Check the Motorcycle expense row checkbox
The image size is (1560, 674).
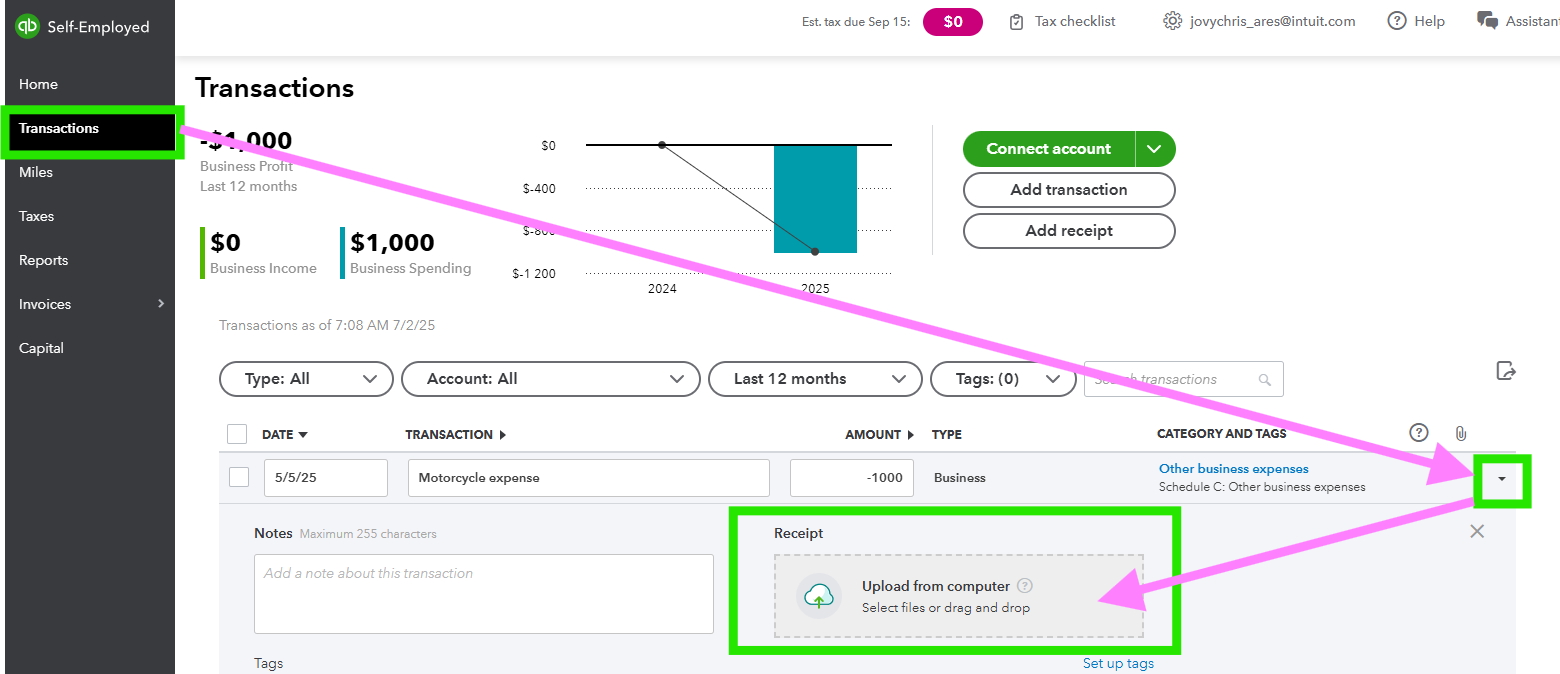[239, 477]
